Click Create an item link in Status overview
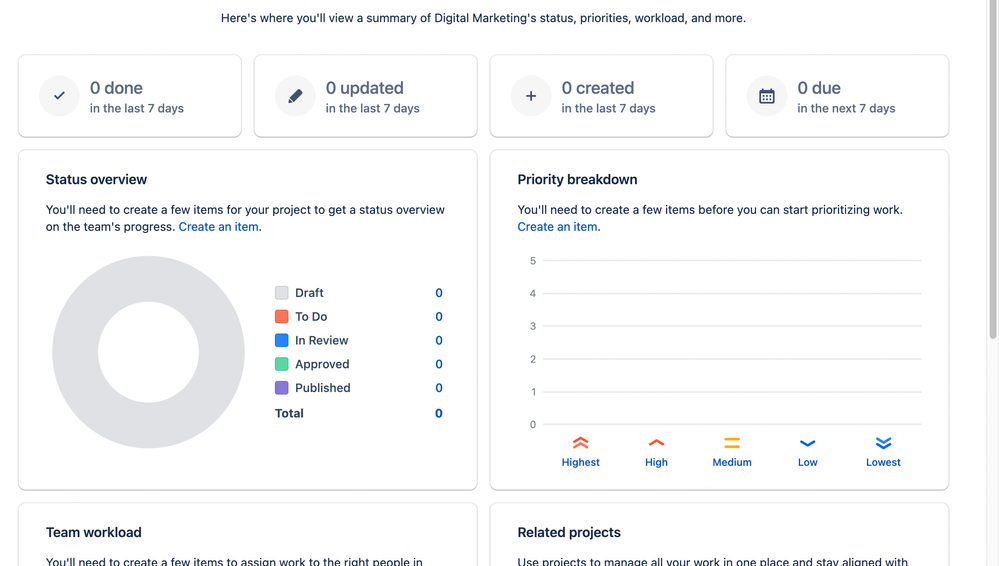999x566 pixels. tap(219, 227)
